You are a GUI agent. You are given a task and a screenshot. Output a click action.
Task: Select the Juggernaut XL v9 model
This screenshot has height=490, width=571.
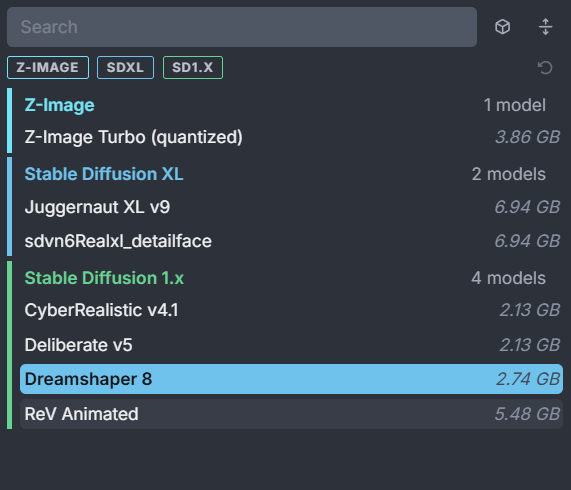point(291,207)
